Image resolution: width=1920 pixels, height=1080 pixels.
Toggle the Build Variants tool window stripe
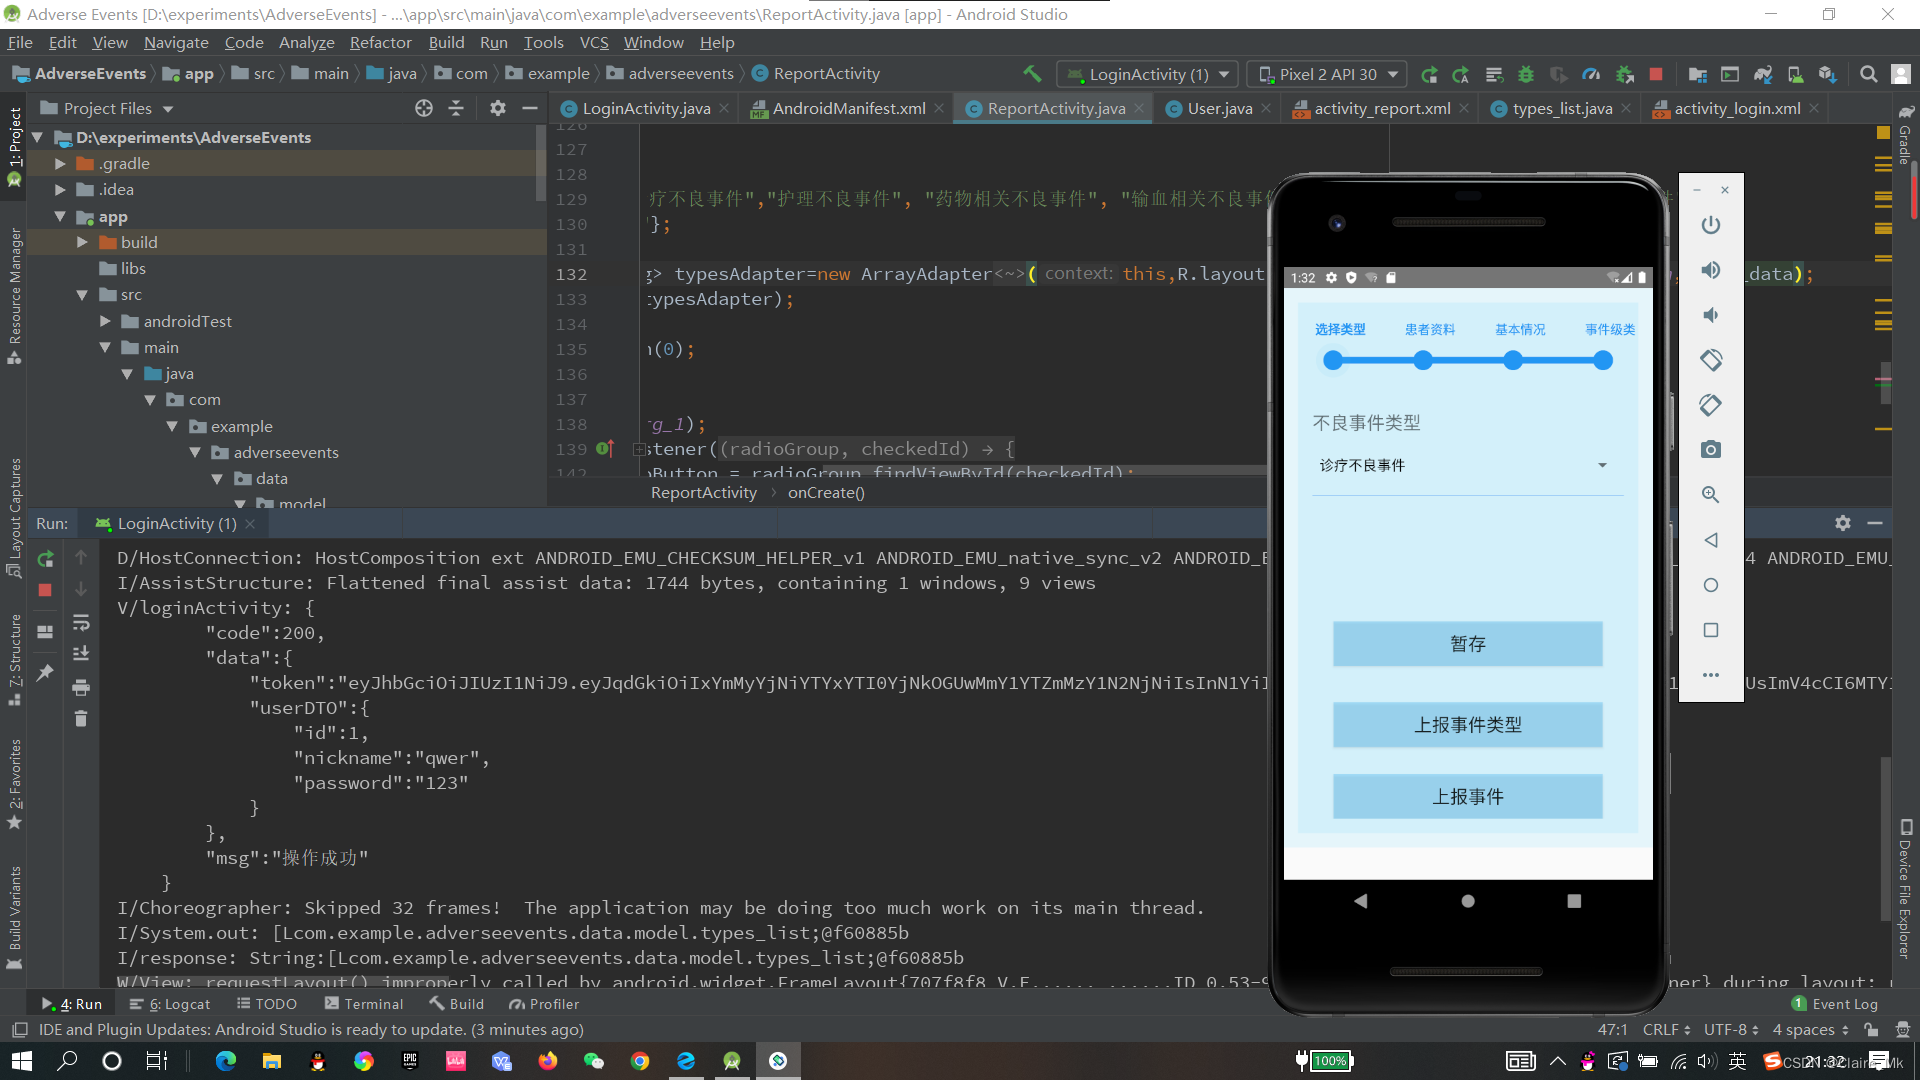pyautogui.click(x=14, y=918)
